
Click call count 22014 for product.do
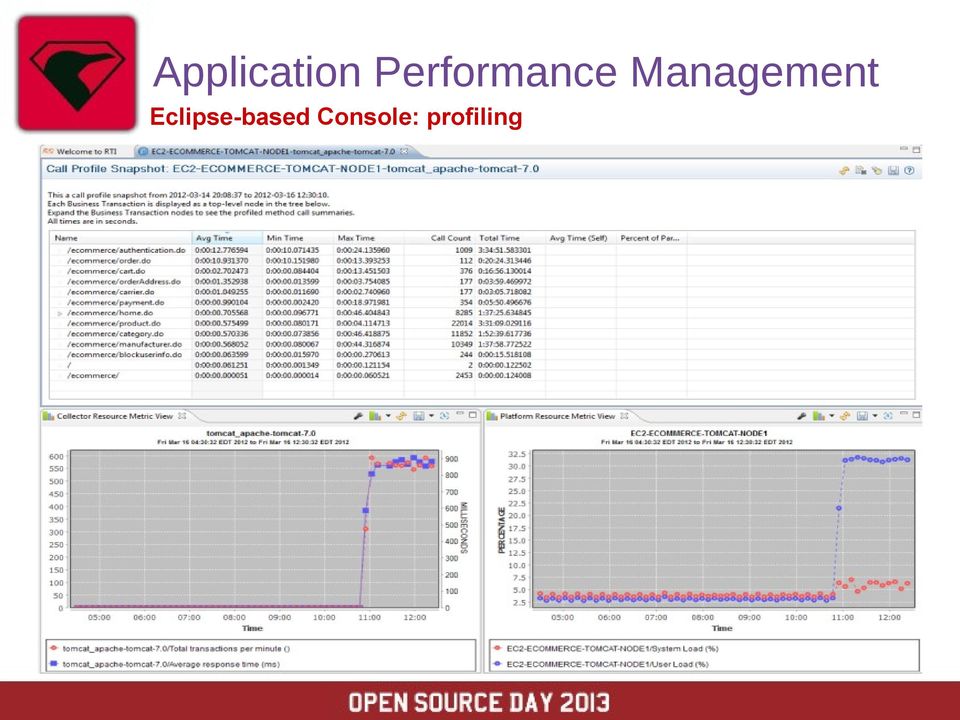pyautogui.click(x=462, y=323)
